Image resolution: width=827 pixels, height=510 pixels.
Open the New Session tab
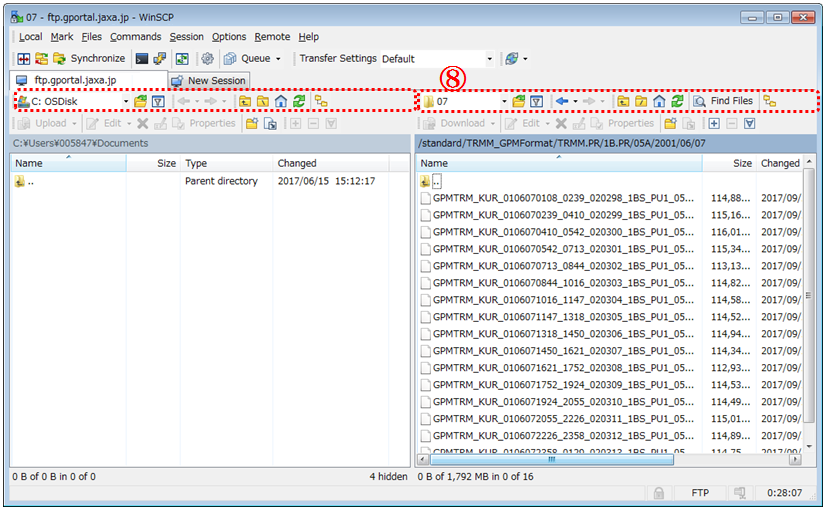[x=209, y=81]
